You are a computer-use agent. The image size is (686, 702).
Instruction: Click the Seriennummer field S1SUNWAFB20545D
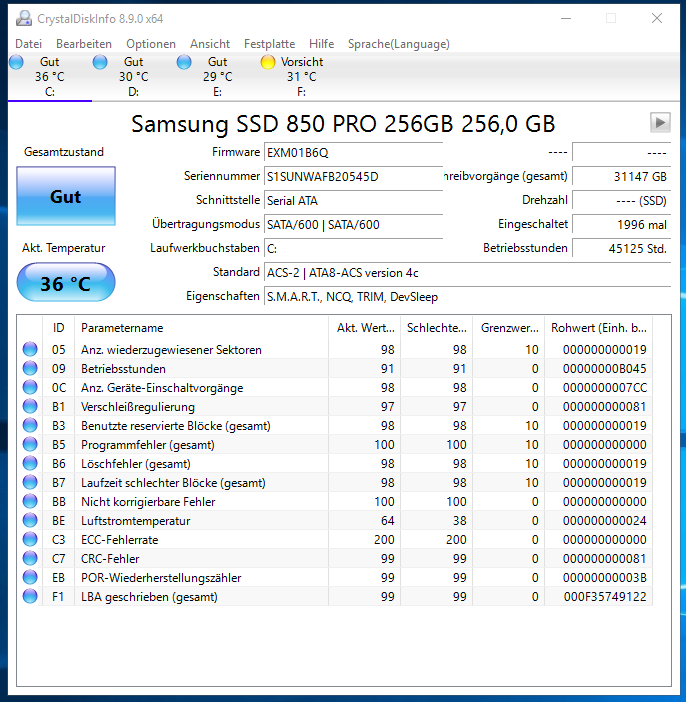tap(353, 176)
